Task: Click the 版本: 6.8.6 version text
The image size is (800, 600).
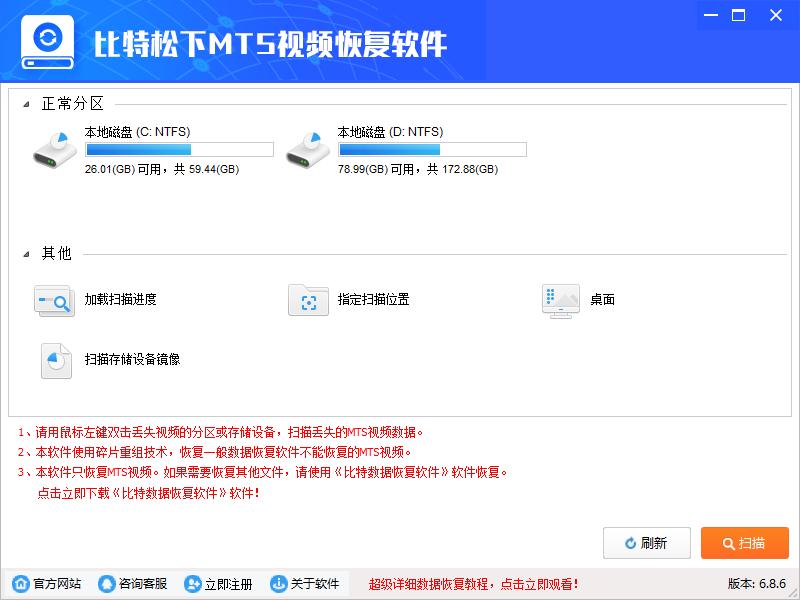Action: tap(757, 584)
